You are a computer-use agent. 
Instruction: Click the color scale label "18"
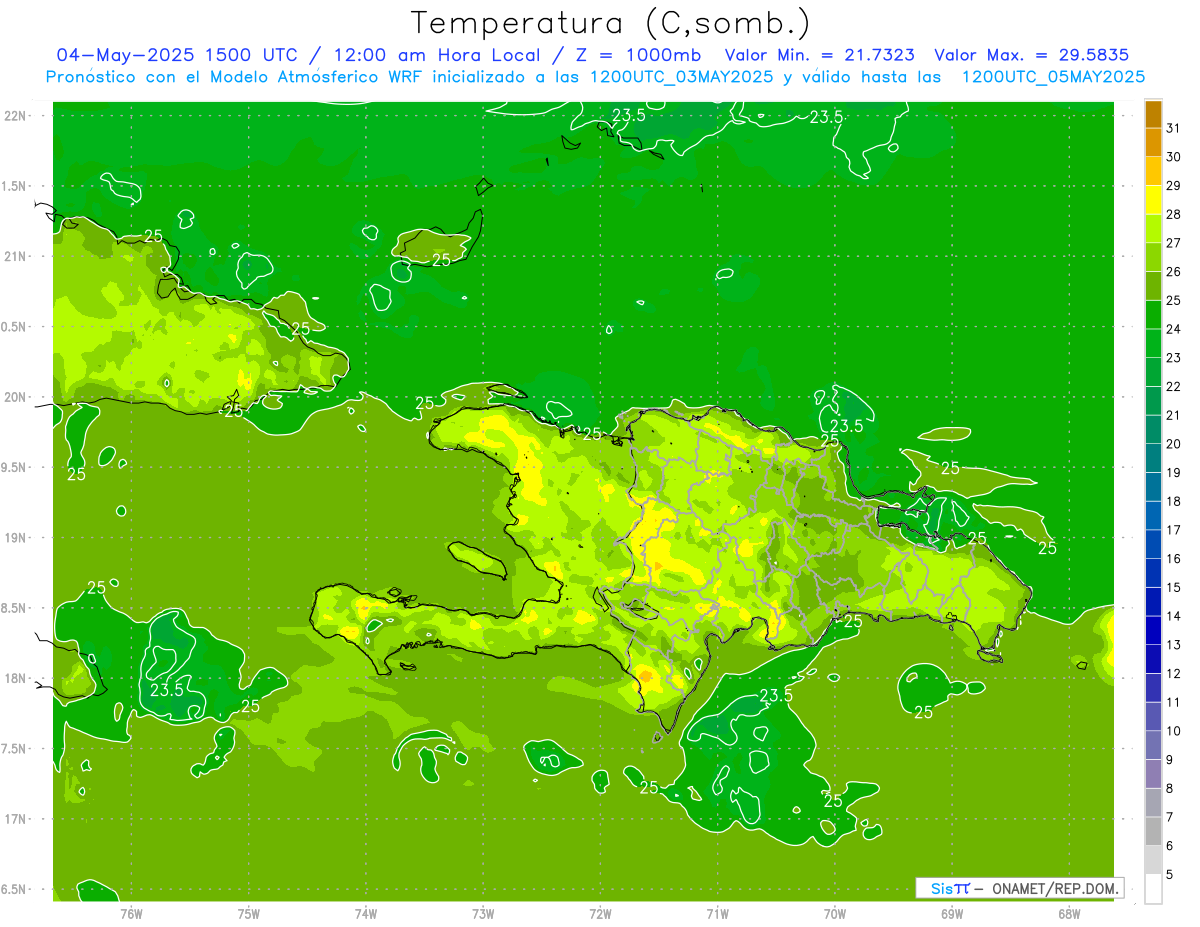pyautogui.click(x=1174, y=501)
